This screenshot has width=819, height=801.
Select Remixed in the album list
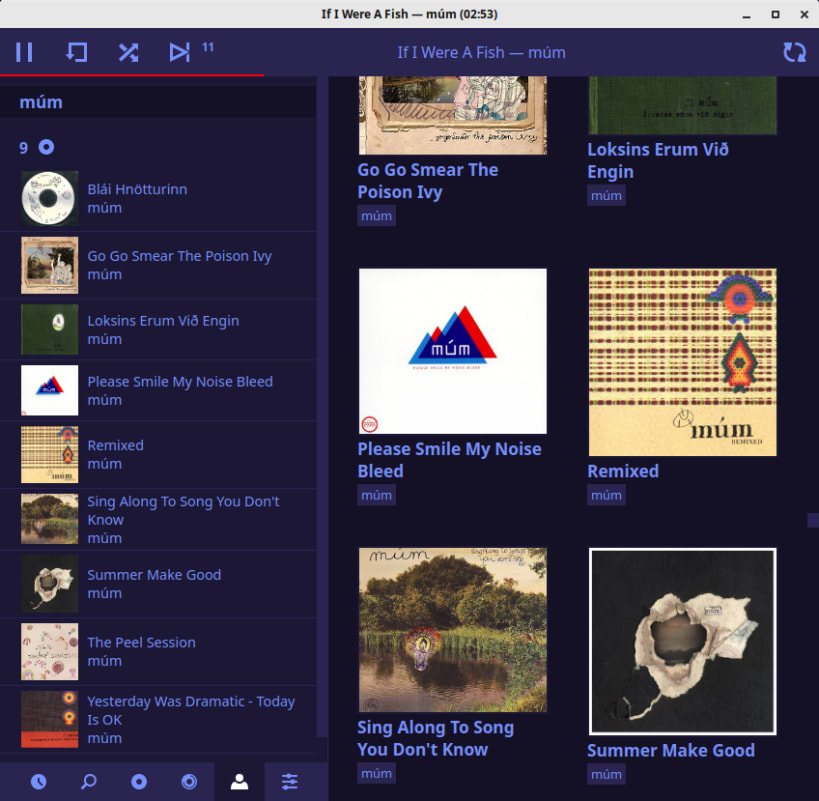[x=158, y=454]
